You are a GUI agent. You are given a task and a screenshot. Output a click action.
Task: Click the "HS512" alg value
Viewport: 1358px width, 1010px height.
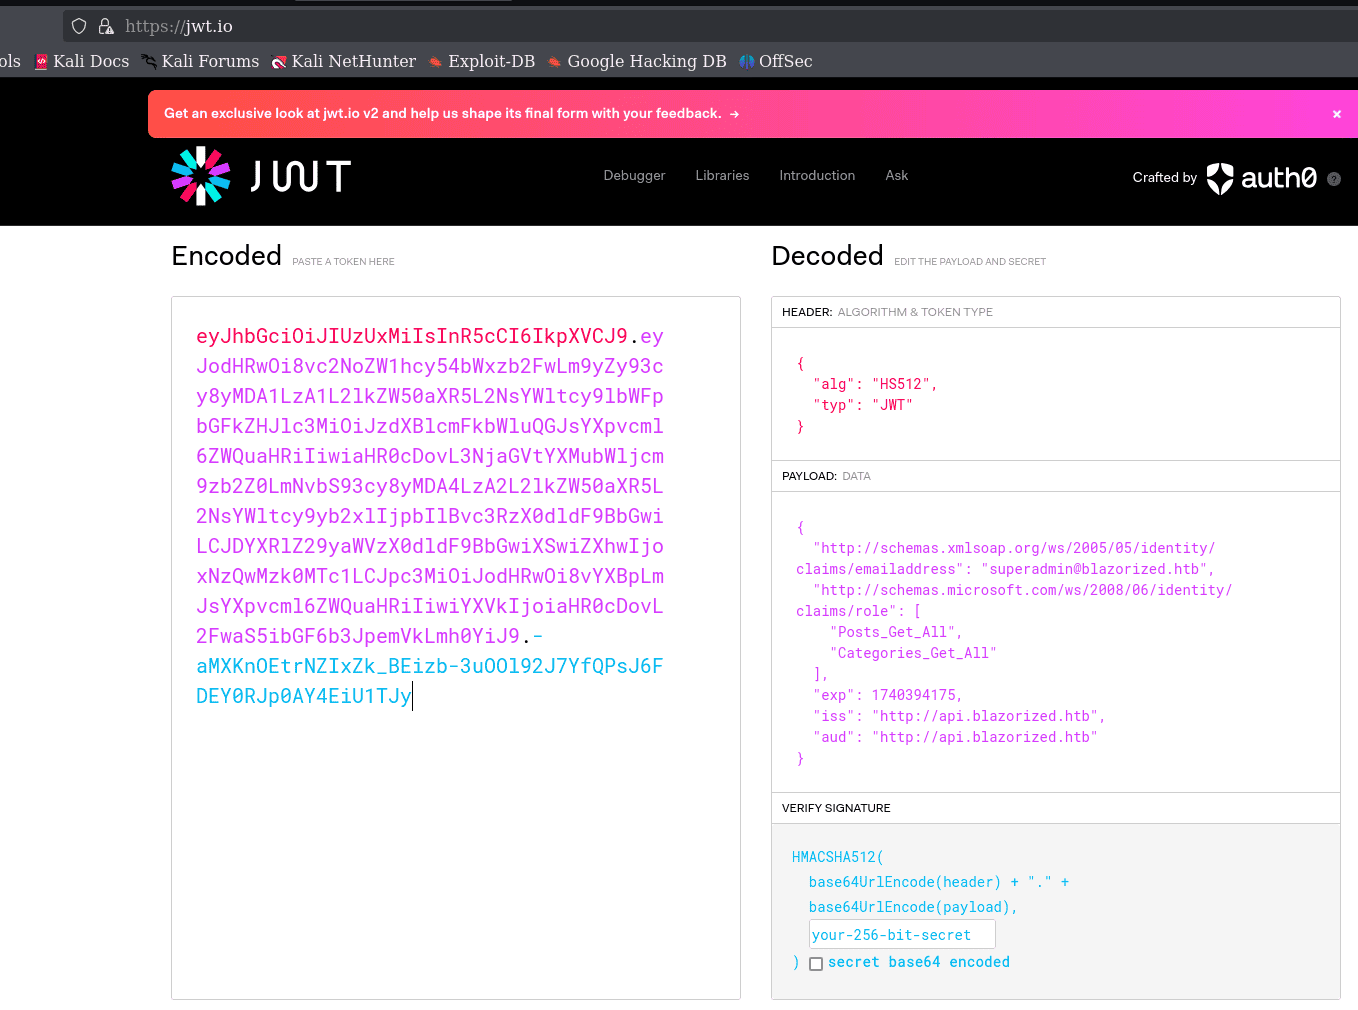point(901,384)
